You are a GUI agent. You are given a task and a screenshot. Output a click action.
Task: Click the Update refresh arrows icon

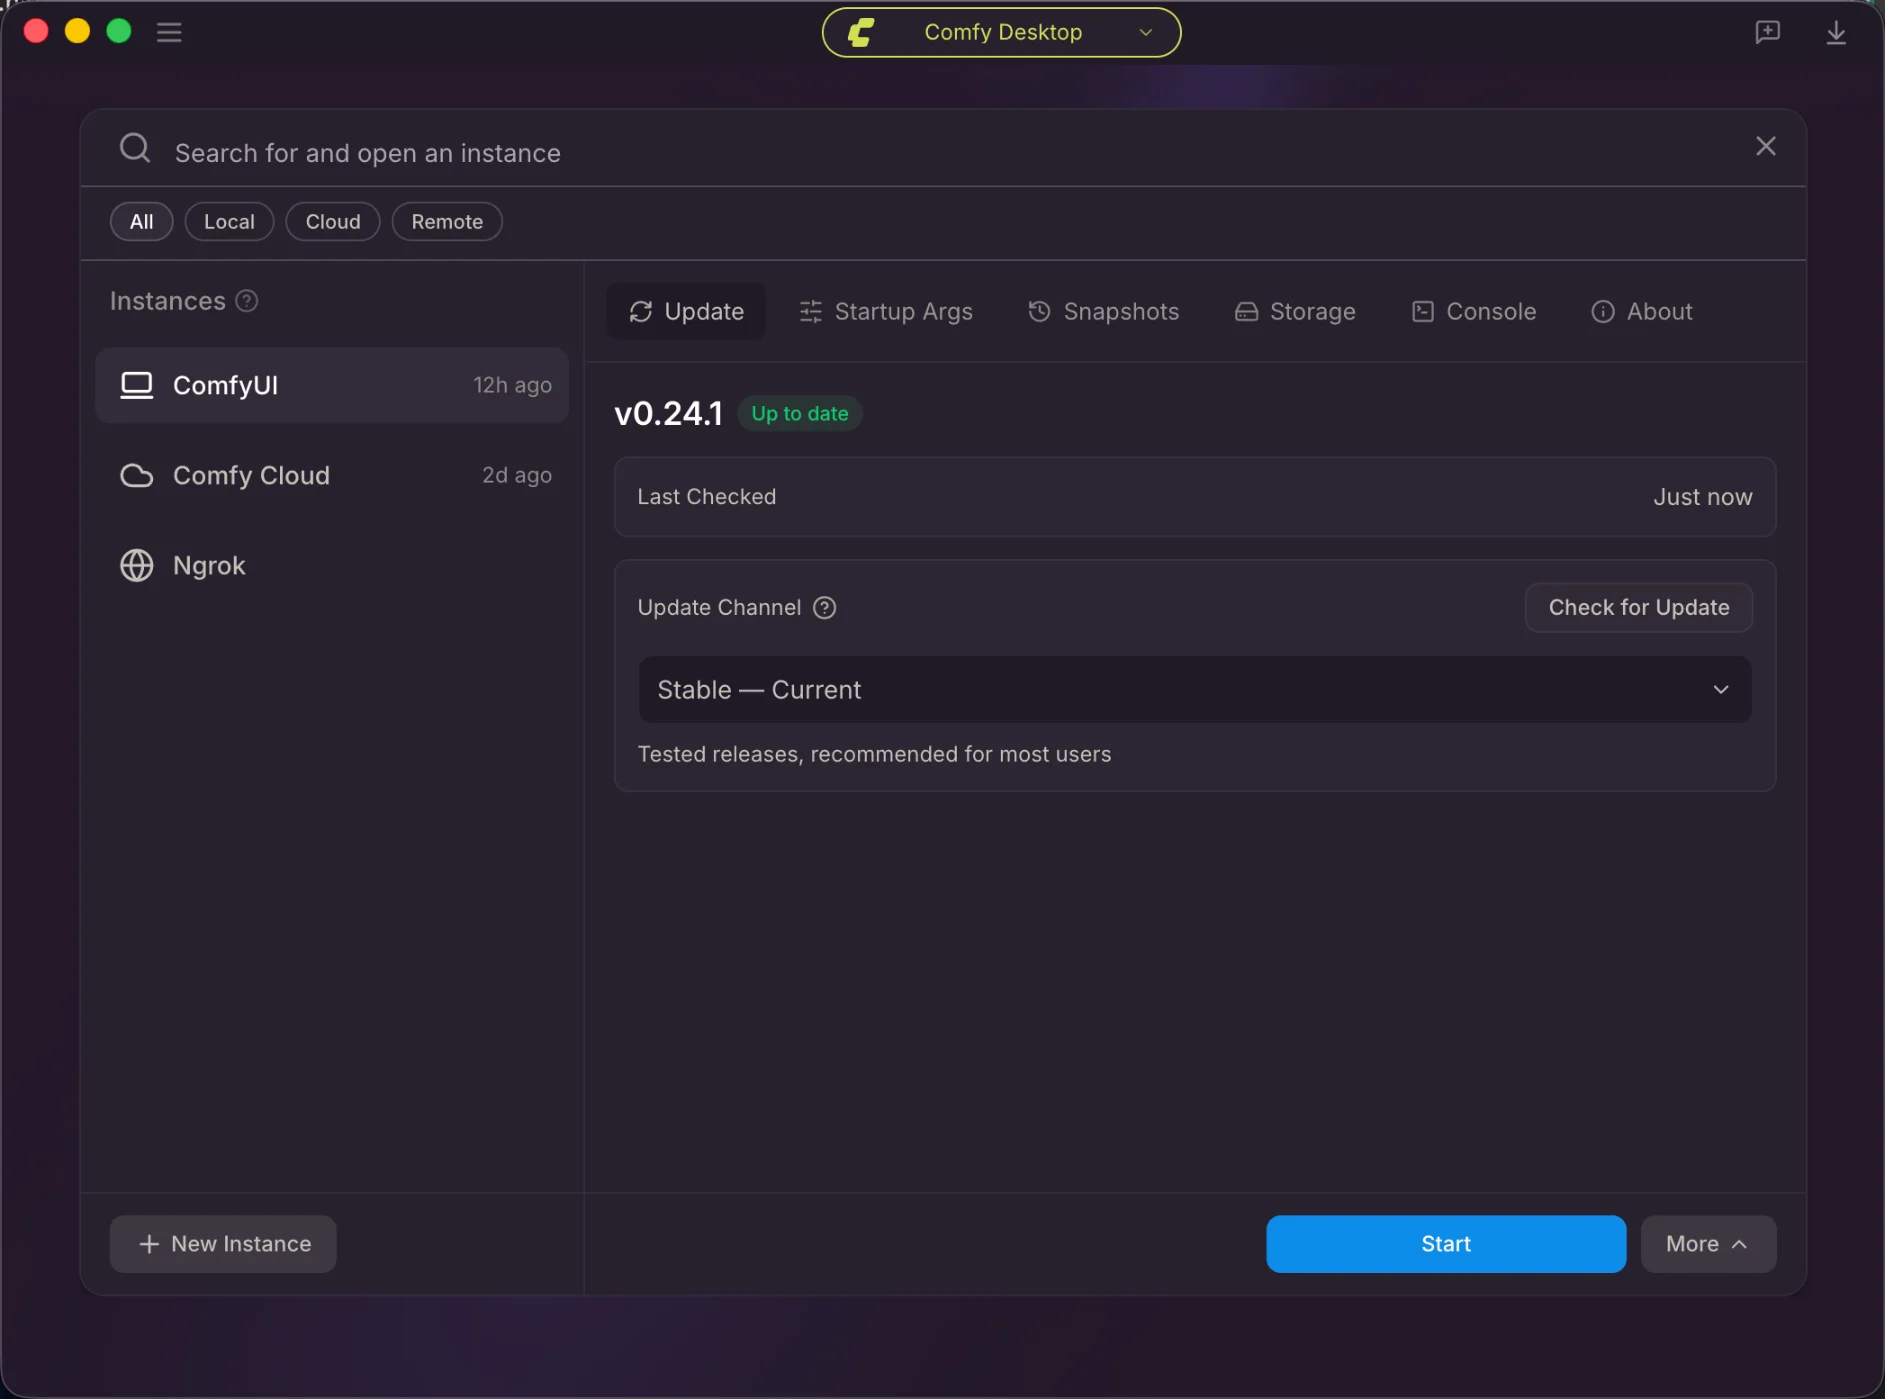click(x=641, y=312)
